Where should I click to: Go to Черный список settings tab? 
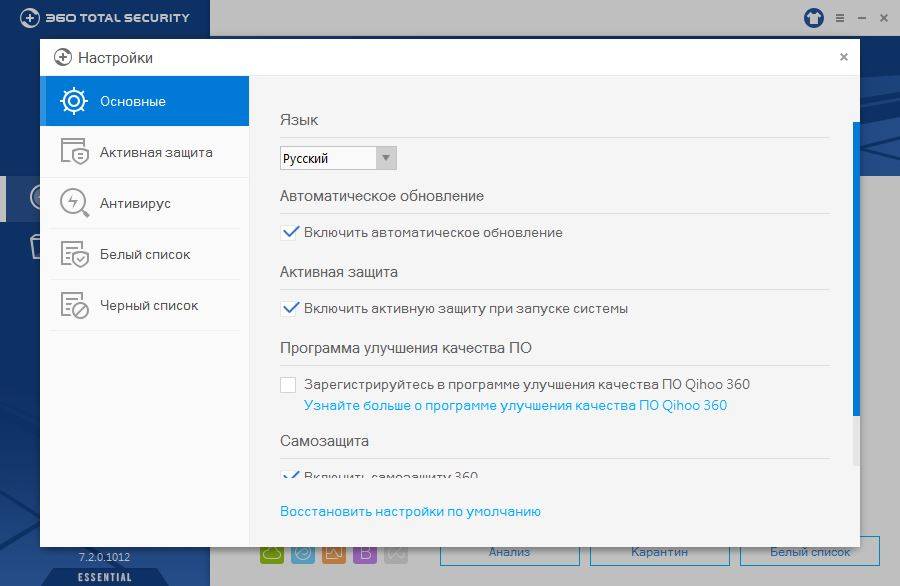coord(145,305)
